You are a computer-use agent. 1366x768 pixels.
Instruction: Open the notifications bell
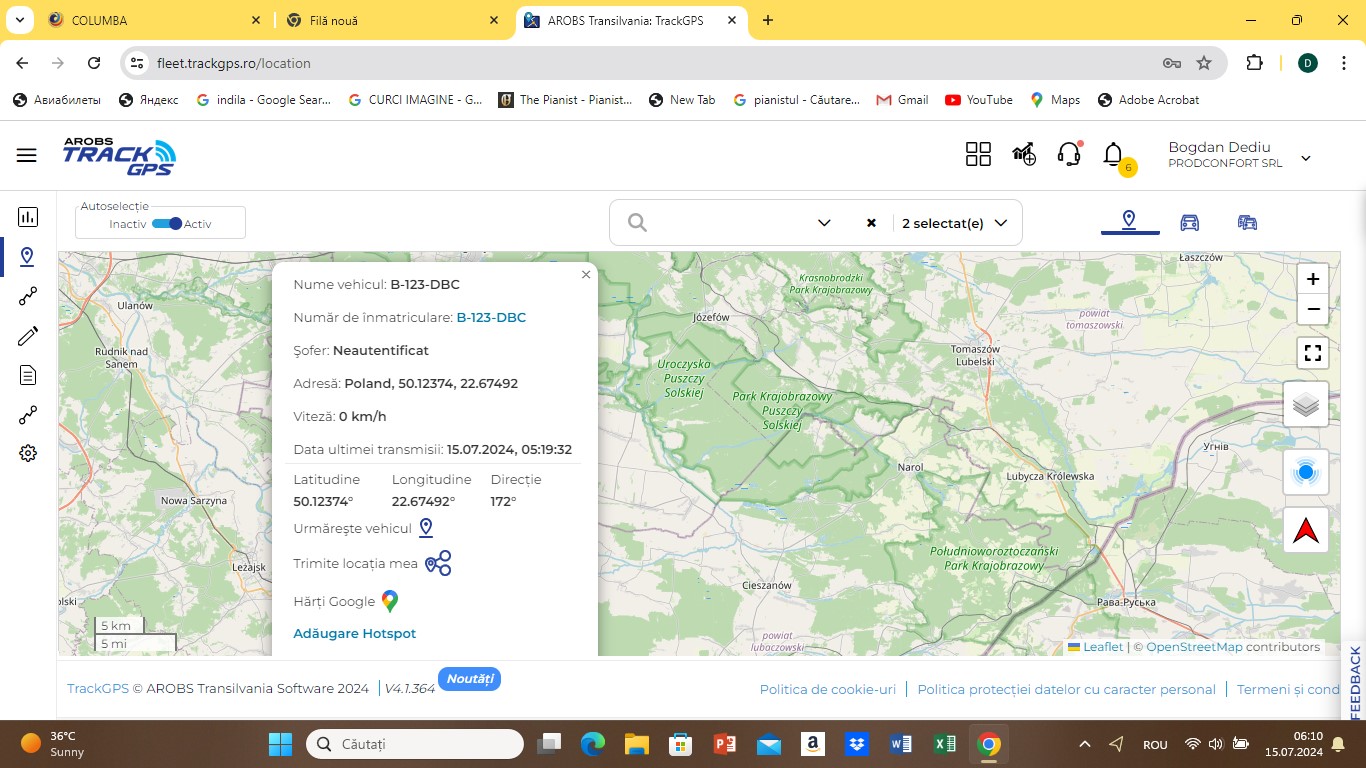click(1113, 154)
